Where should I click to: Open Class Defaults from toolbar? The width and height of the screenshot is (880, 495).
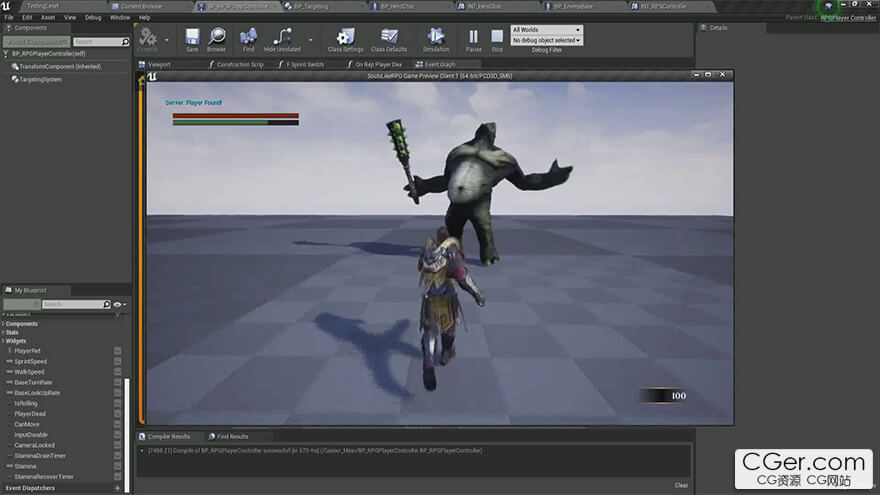(389, 37)
